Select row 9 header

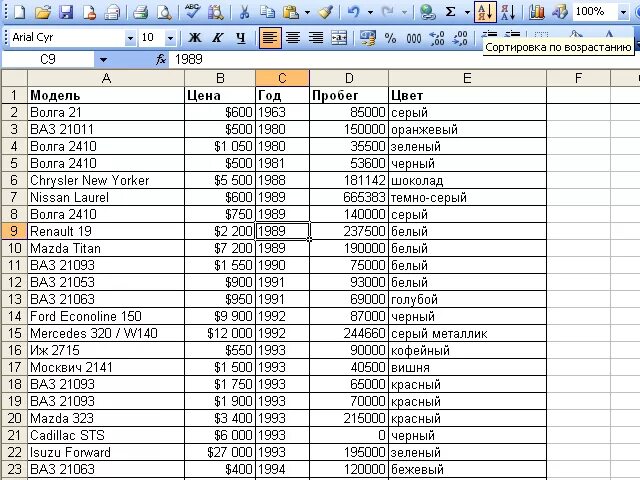coord(14,231)
